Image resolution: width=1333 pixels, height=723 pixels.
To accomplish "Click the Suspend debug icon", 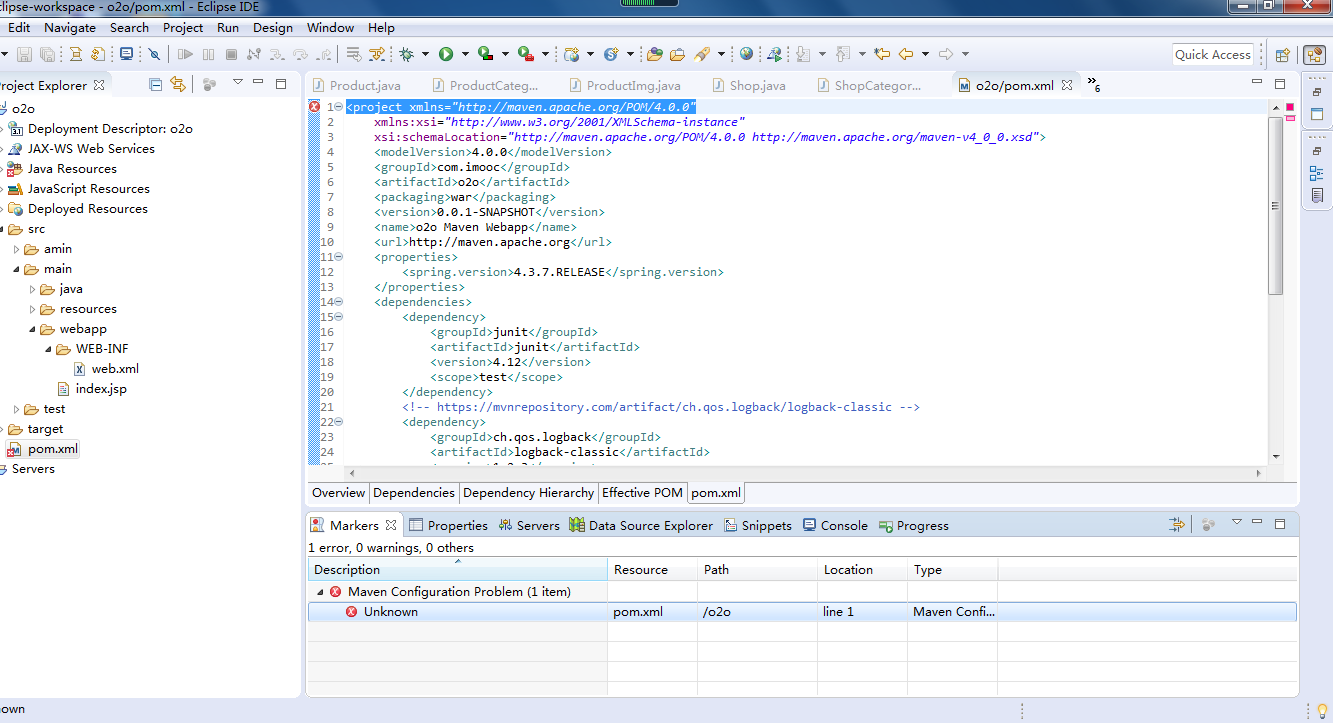I will tap(207, 54).
